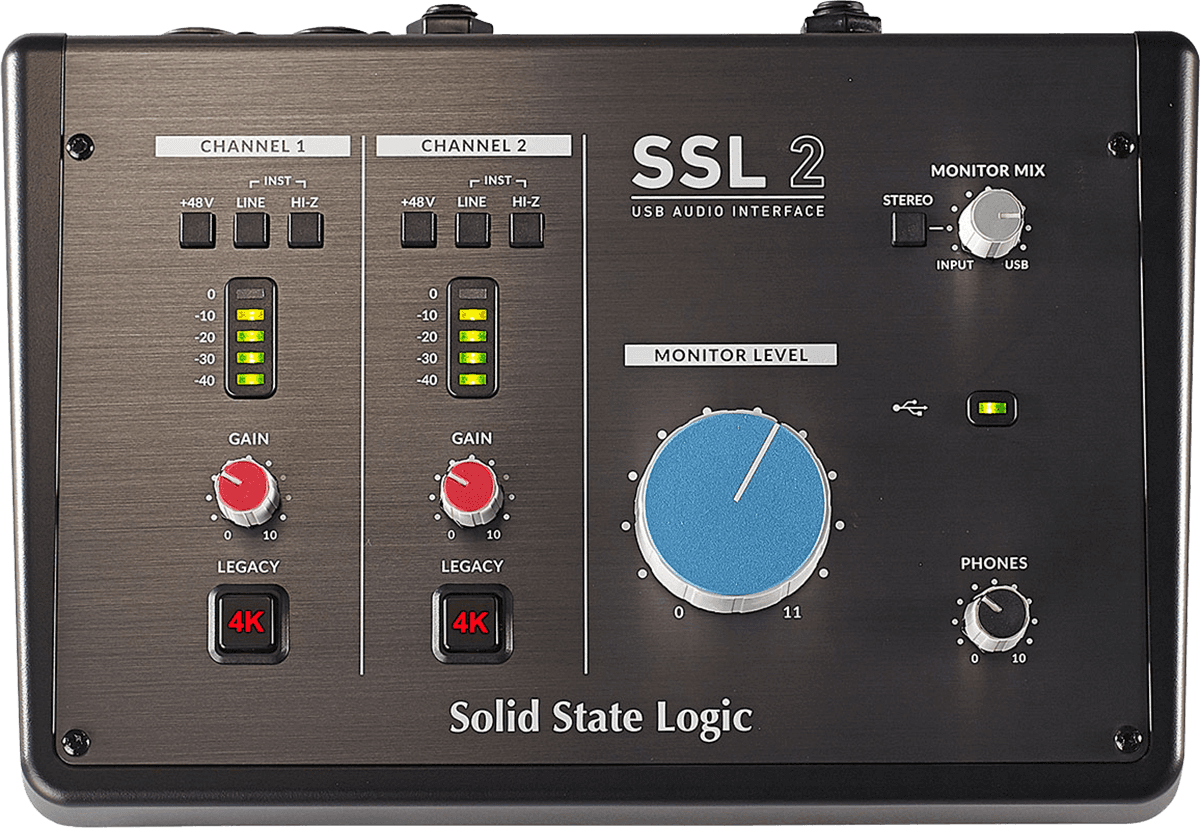Click the Channel 2 red GAIN knob
This screenshot has height=828, width=1200.
point(471,492)
